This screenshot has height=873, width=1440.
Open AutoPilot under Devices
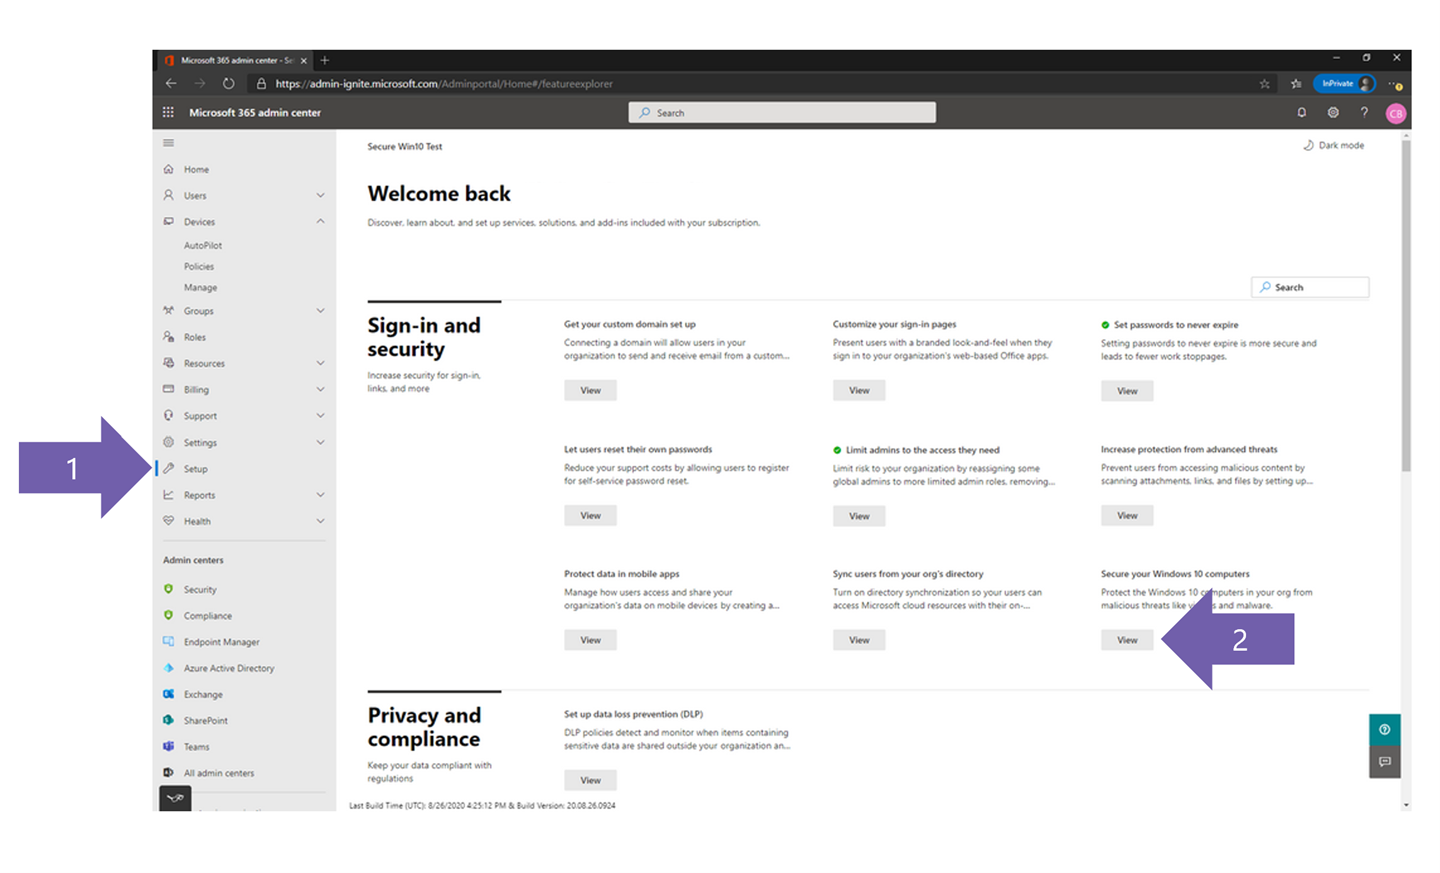coord(203,245)
